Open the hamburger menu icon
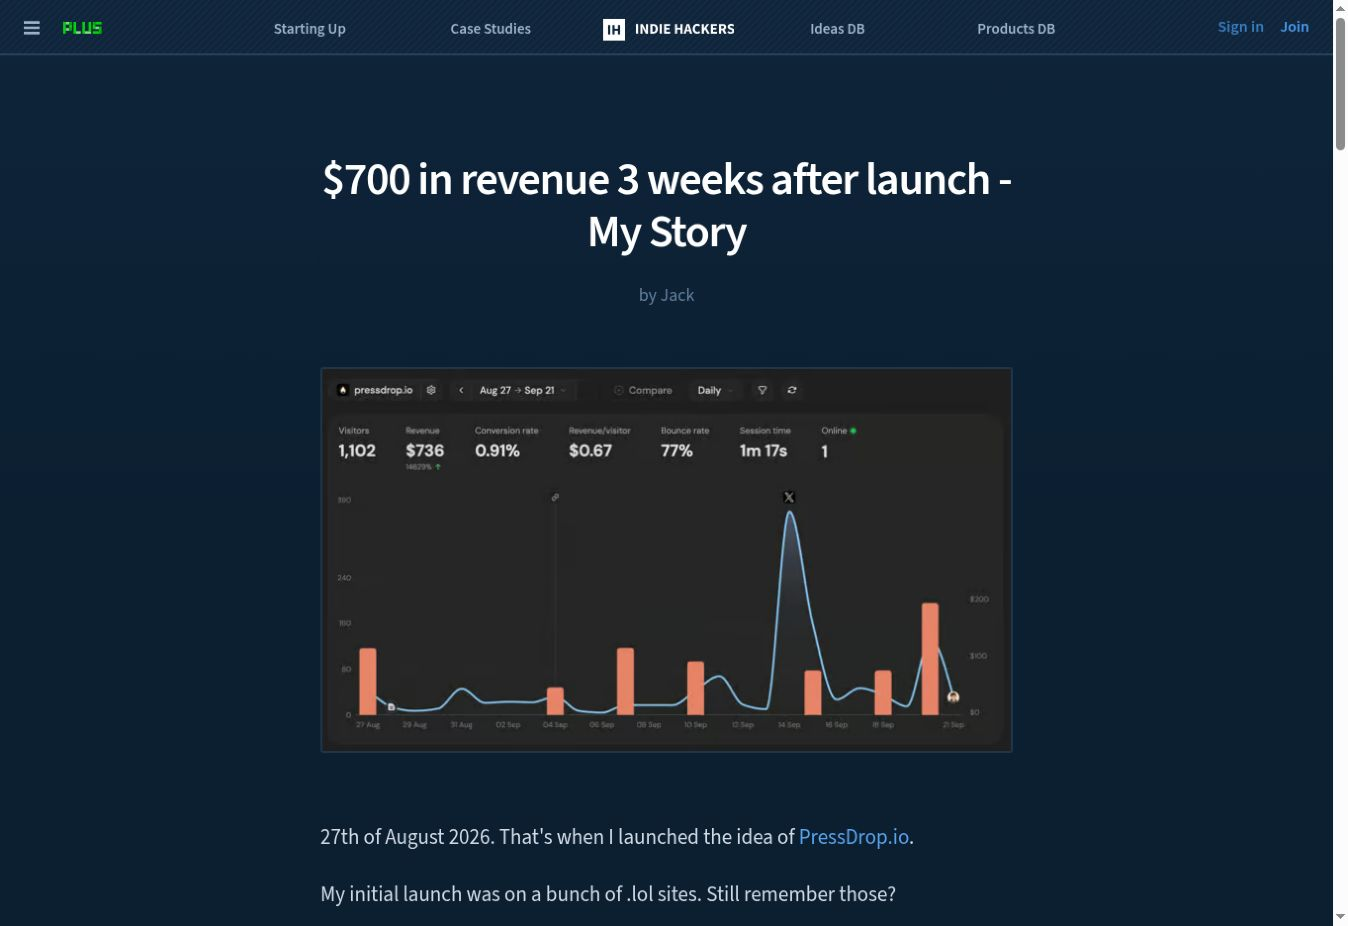The height and width of the screenshot is (926, 1348). pos(32,28)
